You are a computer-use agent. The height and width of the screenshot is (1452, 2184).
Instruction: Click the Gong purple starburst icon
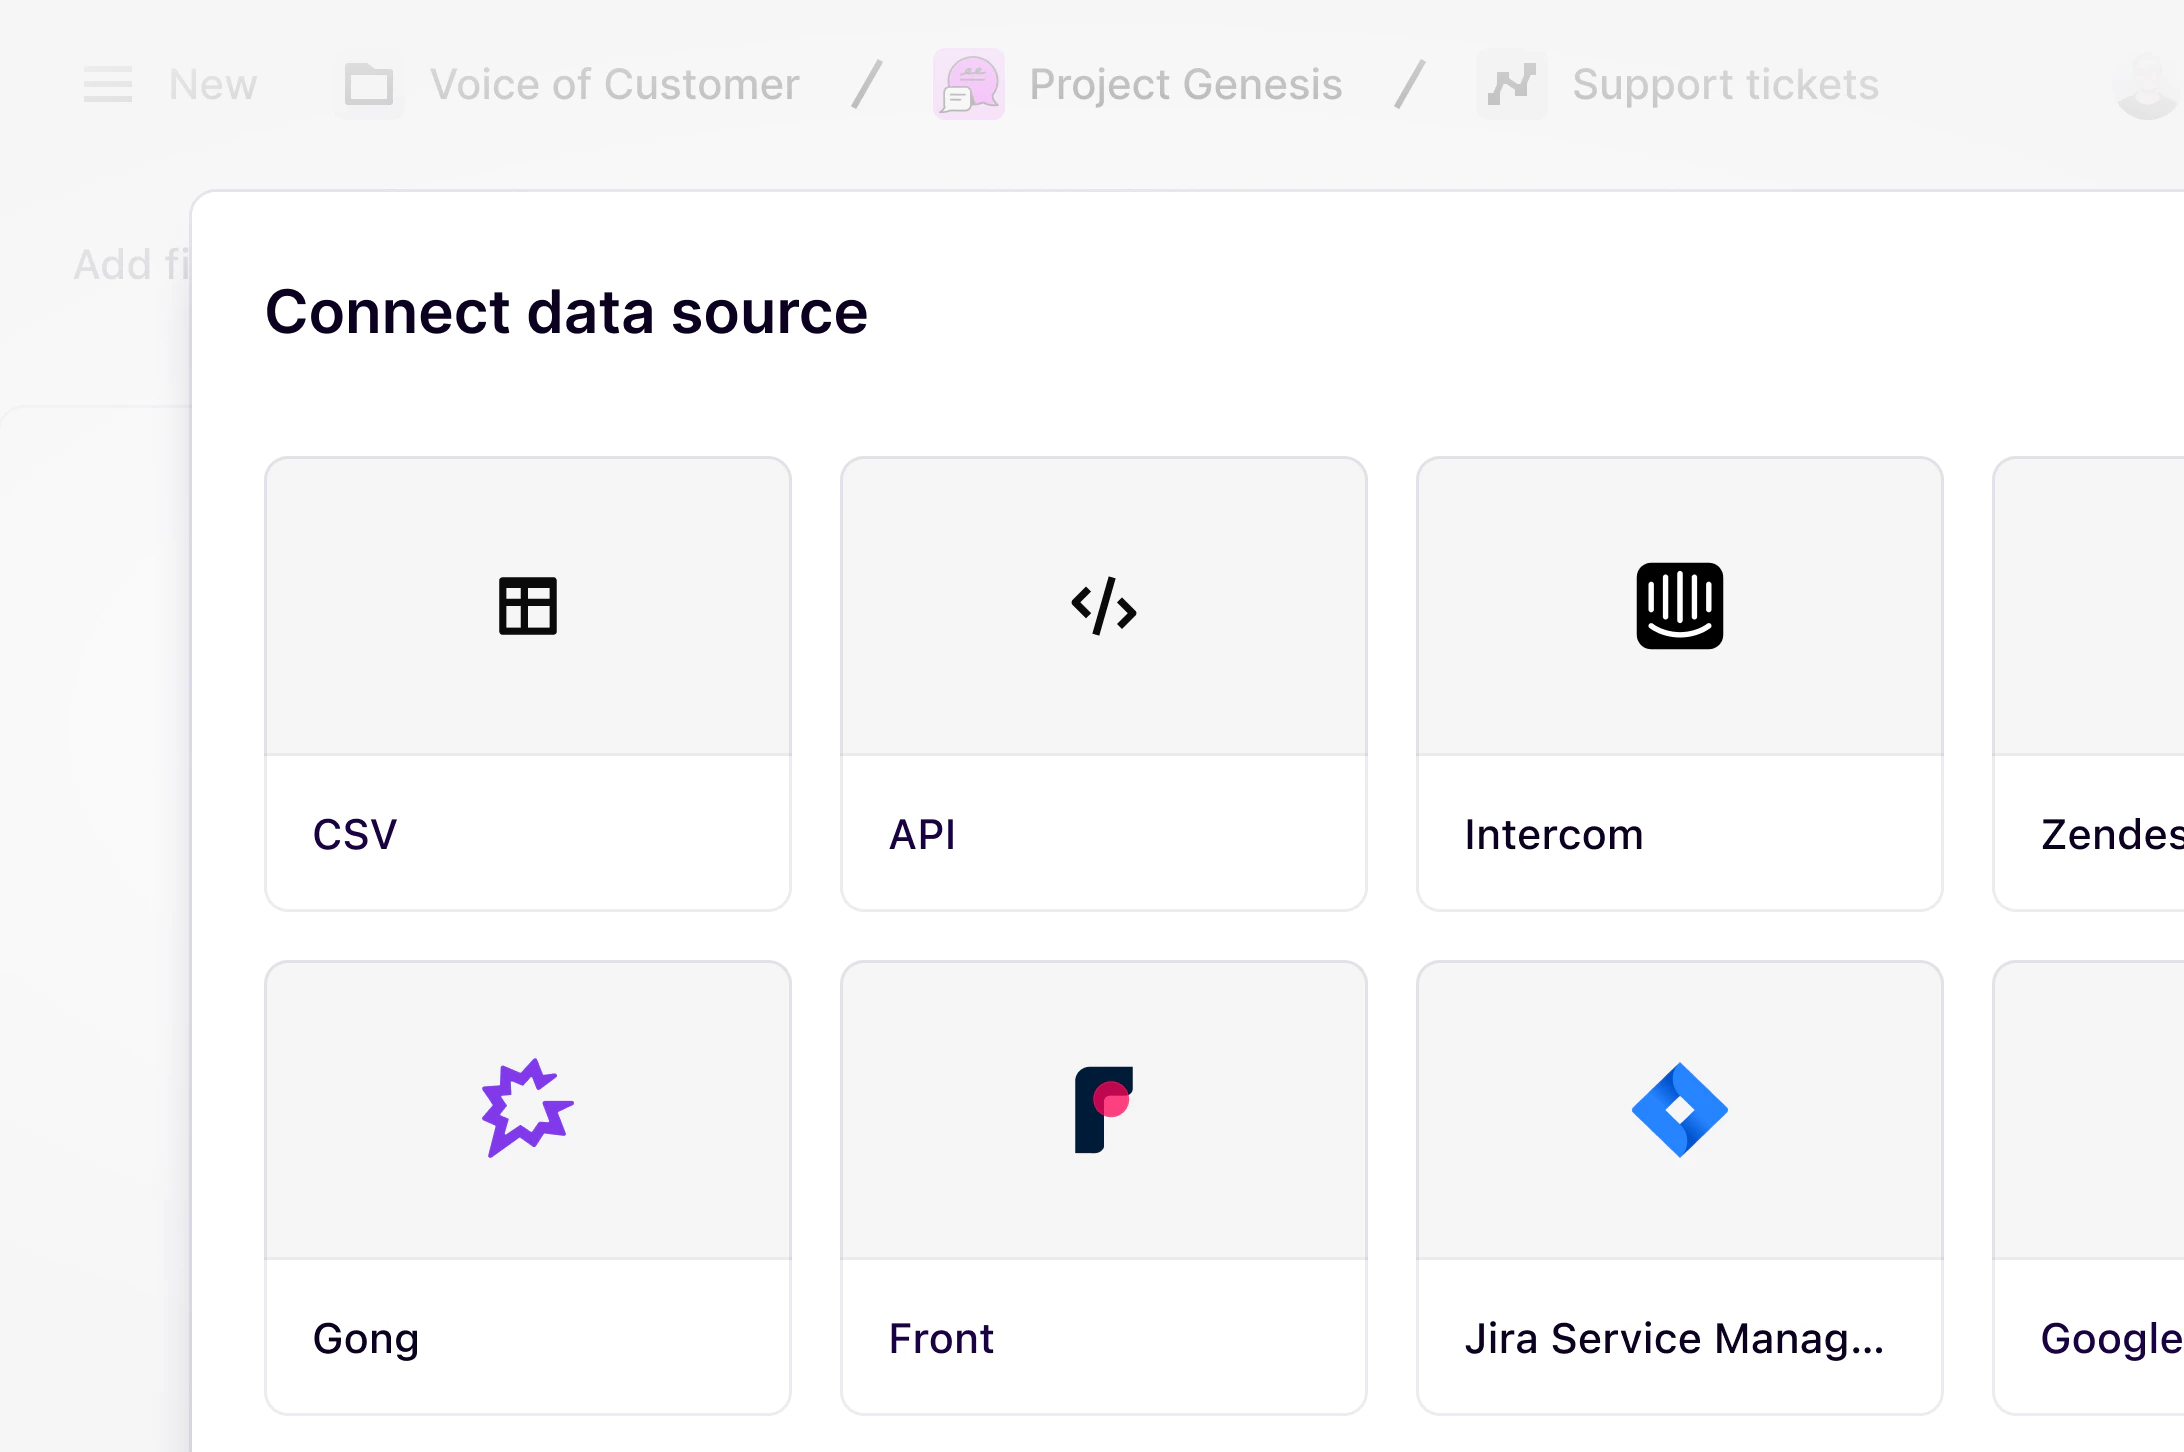527,1110
